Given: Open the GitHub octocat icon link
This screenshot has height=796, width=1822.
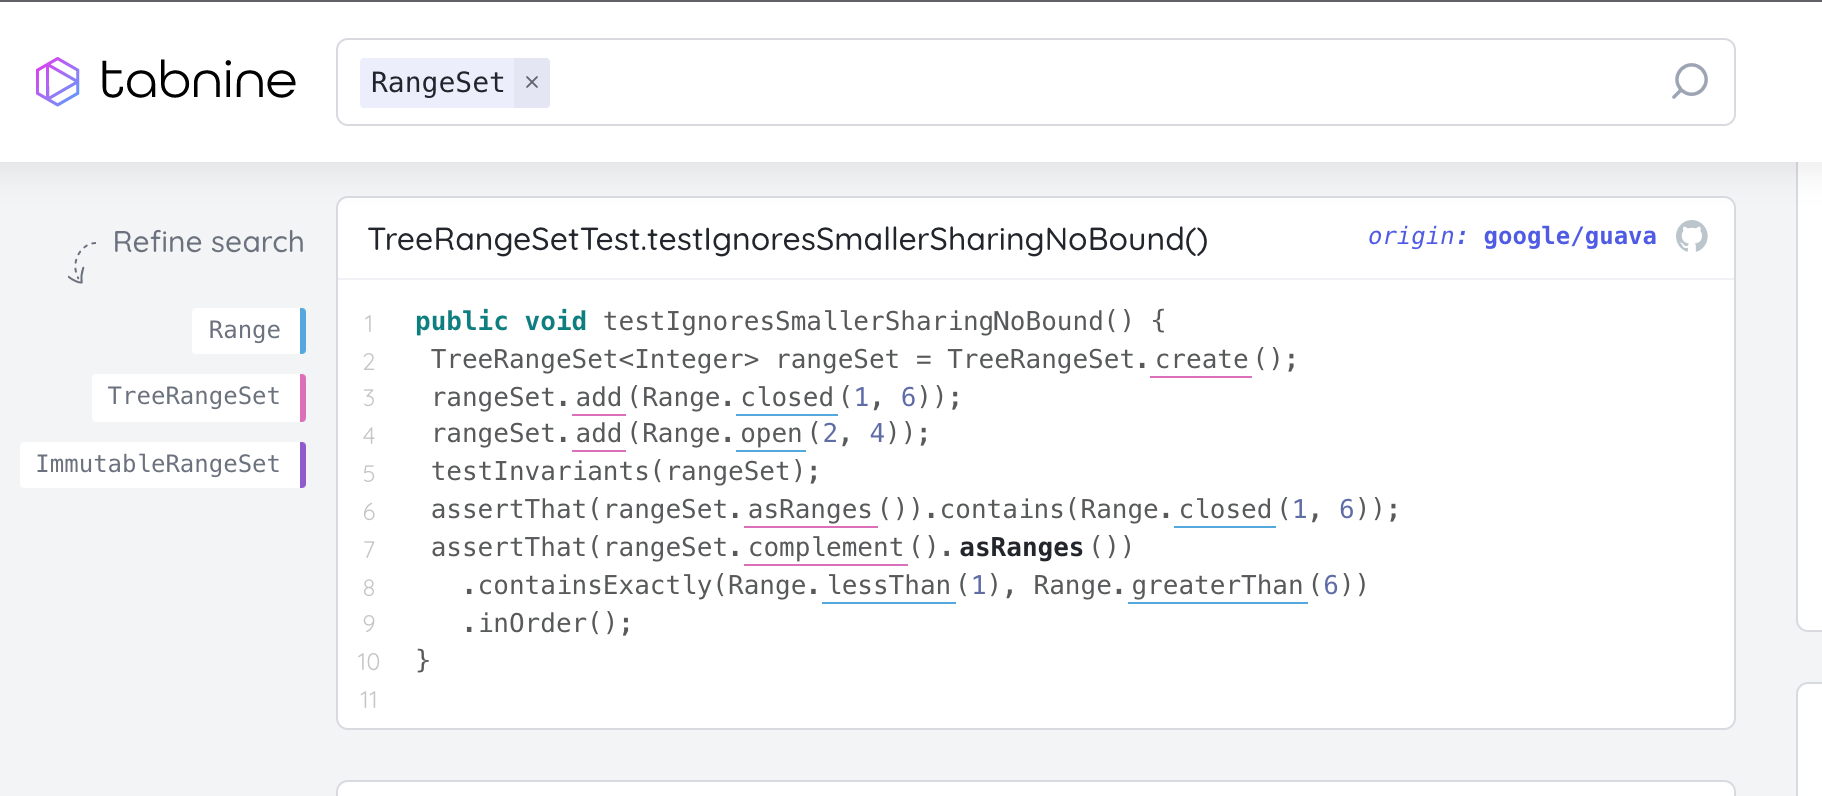Looking at the screenshot, I should coord(1691,237).
